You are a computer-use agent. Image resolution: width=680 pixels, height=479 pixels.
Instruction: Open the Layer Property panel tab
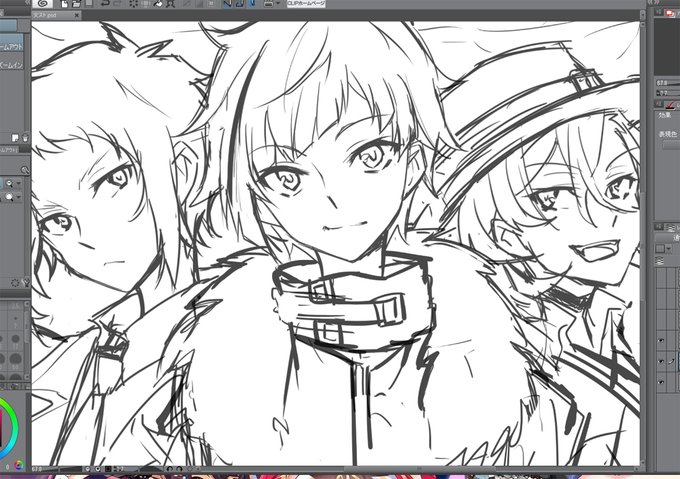coord(671,104)
